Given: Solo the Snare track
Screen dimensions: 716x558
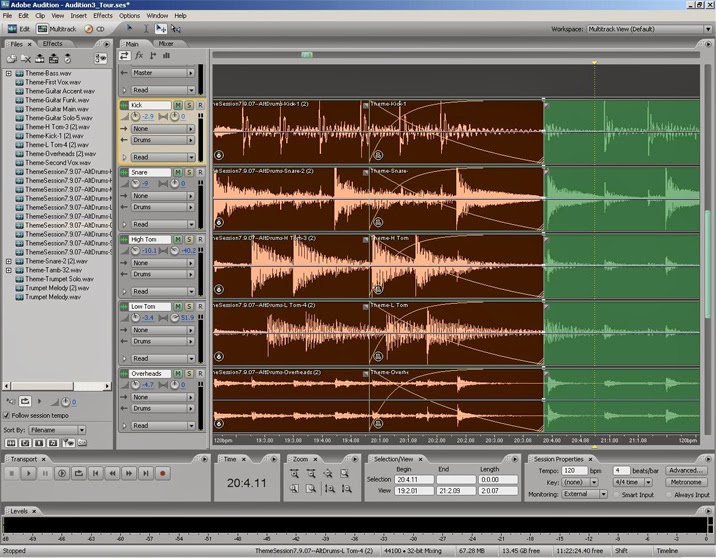Looking at the screenshot, I should [x=189, y=172].
